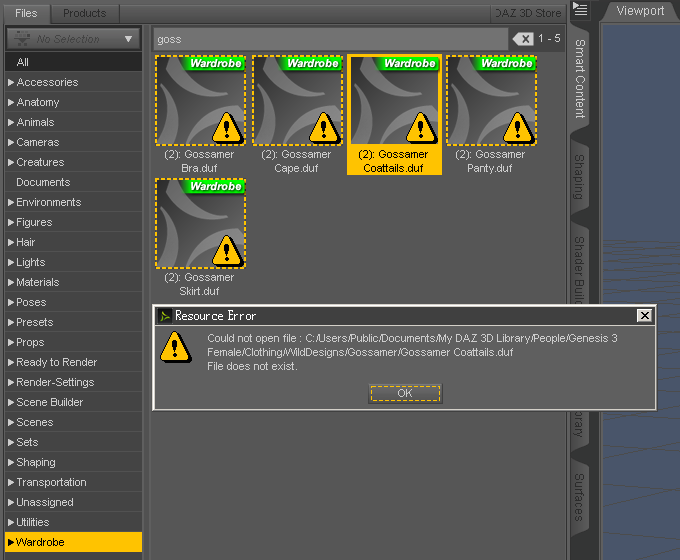Open the Surfaces side tab
This screenshot has height=560, width=680.
pyautogui.click(x=579, y=498)
